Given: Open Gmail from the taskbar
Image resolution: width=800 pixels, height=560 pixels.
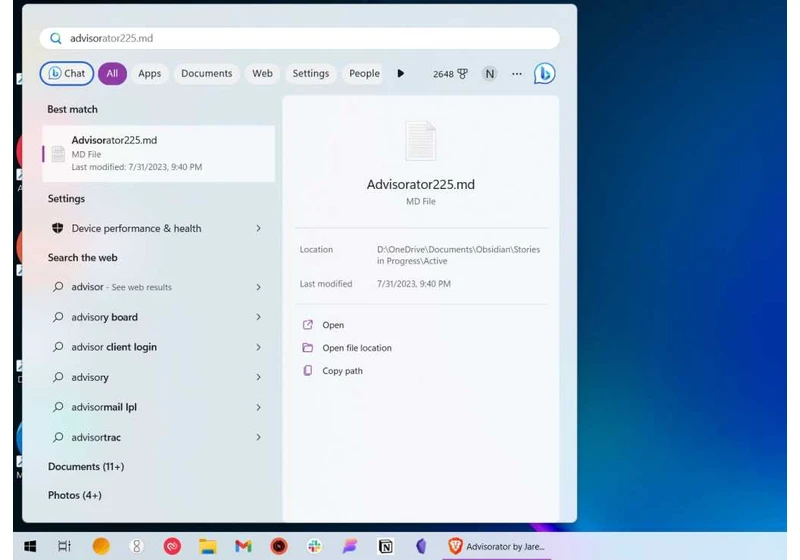Looking at the screenshot, I should click(x=243, y=547).
